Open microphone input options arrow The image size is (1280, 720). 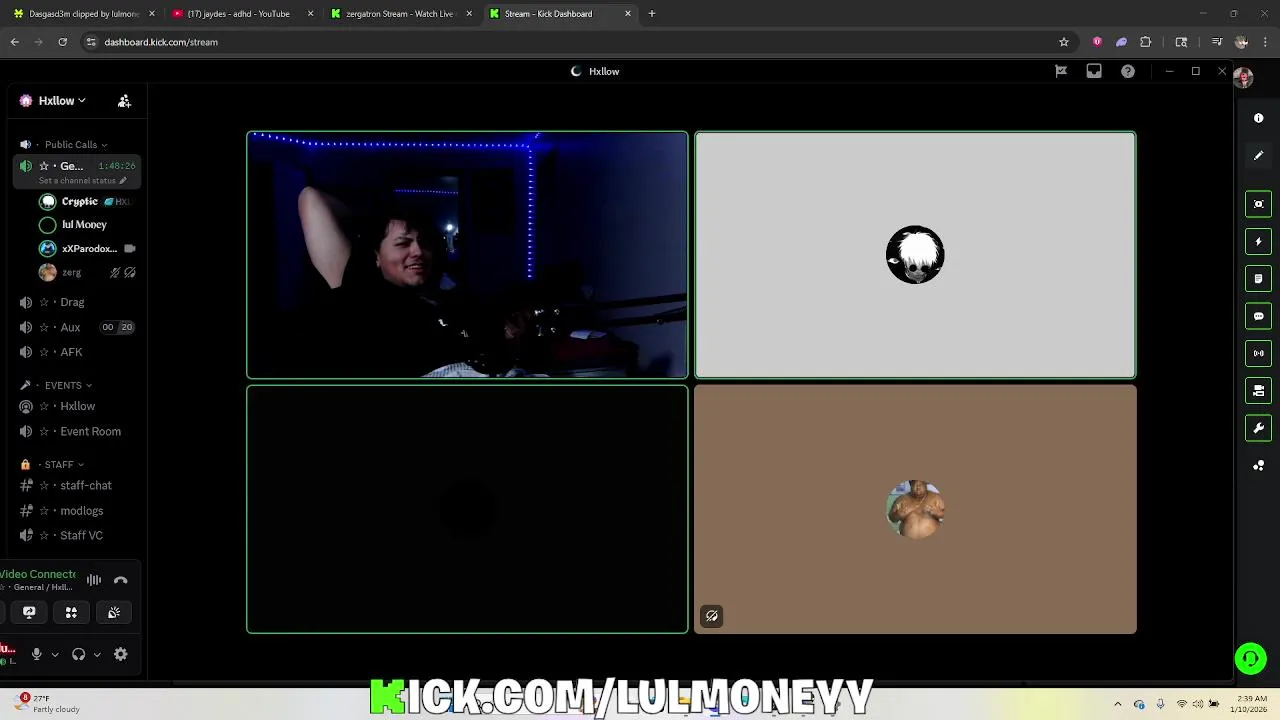tap(54, 654)
